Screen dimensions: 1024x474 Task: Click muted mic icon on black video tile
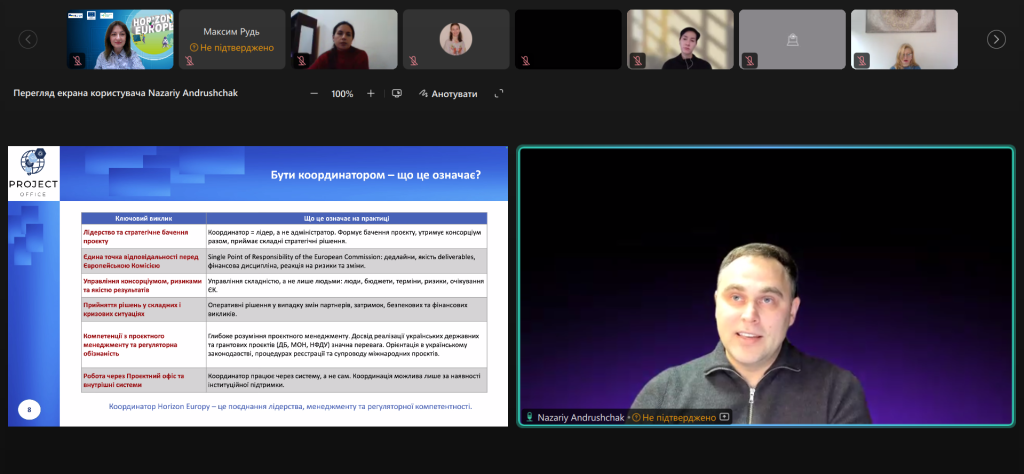point(526,60)
